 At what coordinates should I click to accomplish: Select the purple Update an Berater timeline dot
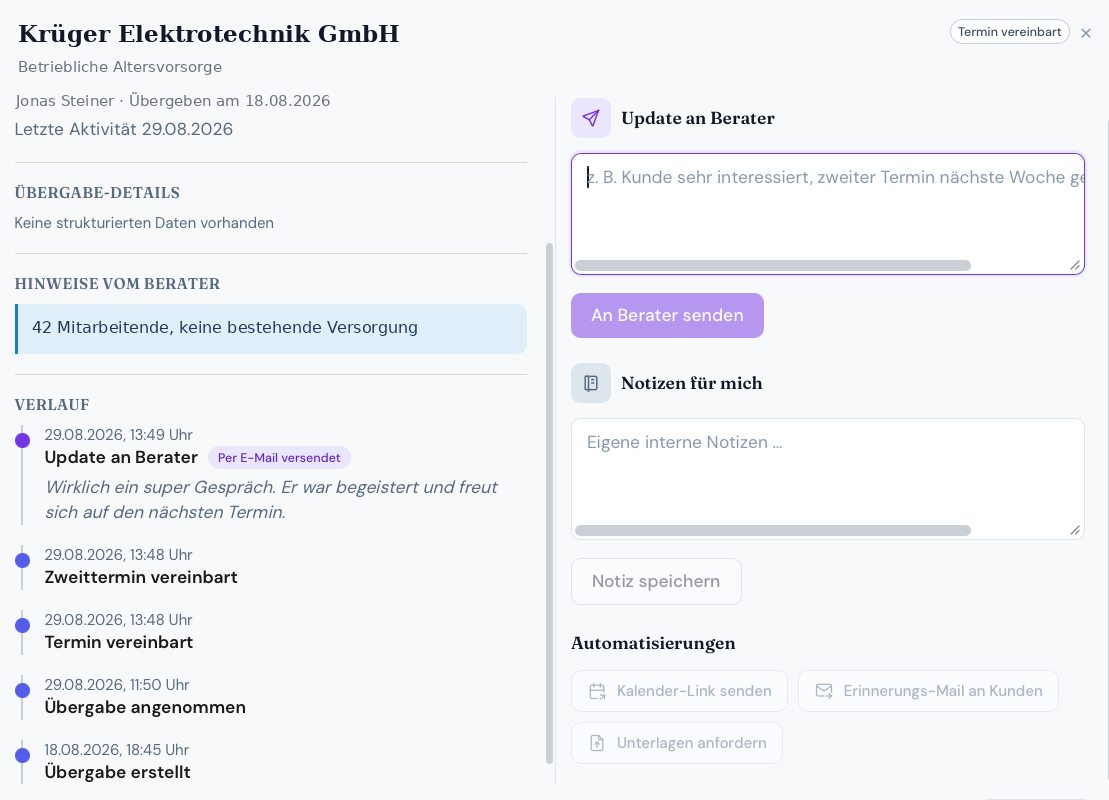pos(23,441)
